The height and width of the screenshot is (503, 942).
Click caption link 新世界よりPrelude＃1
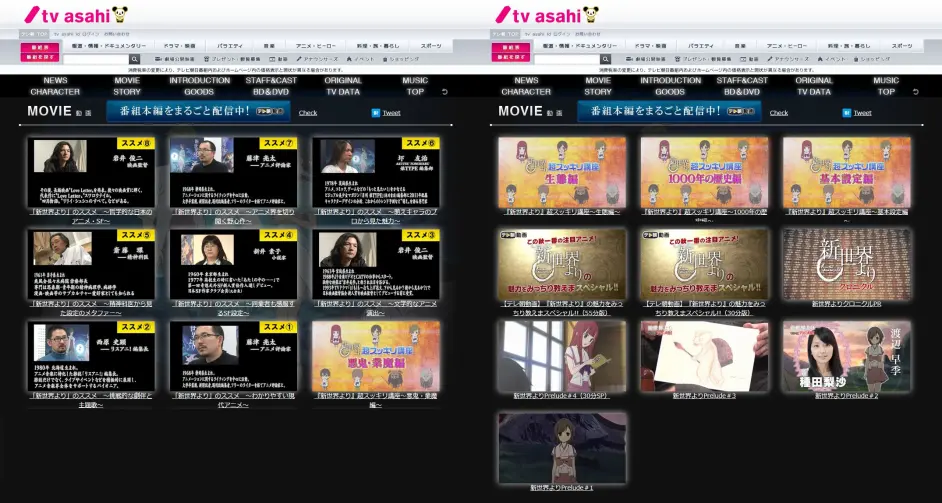(x=562, y=488)
